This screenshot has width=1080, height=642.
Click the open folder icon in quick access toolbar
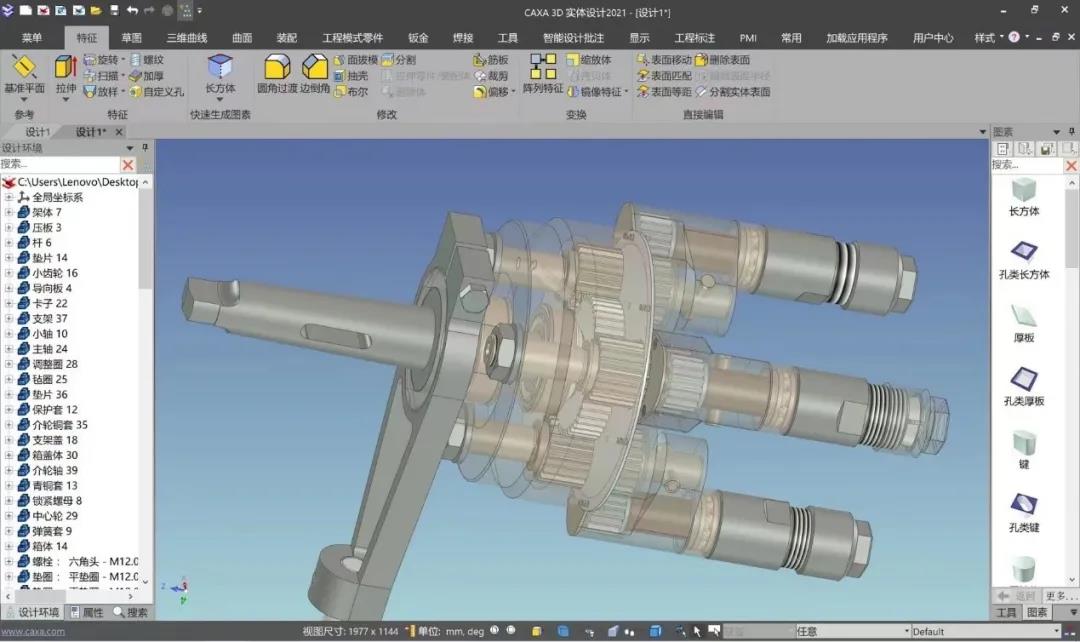(96, 10)
